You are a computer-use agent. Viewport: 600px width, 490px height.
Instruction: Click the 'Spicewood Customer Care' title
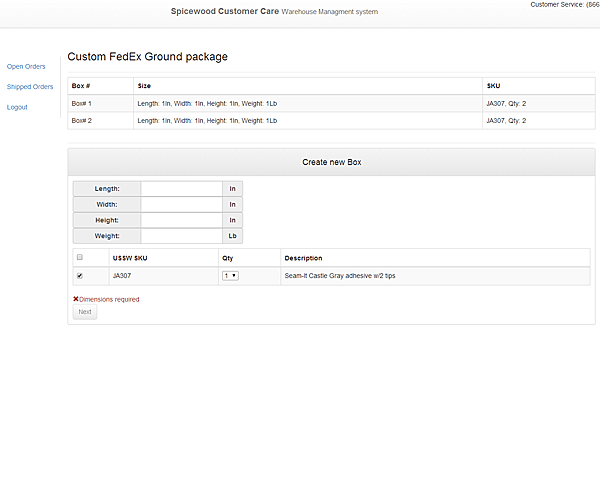pos(225,11)
